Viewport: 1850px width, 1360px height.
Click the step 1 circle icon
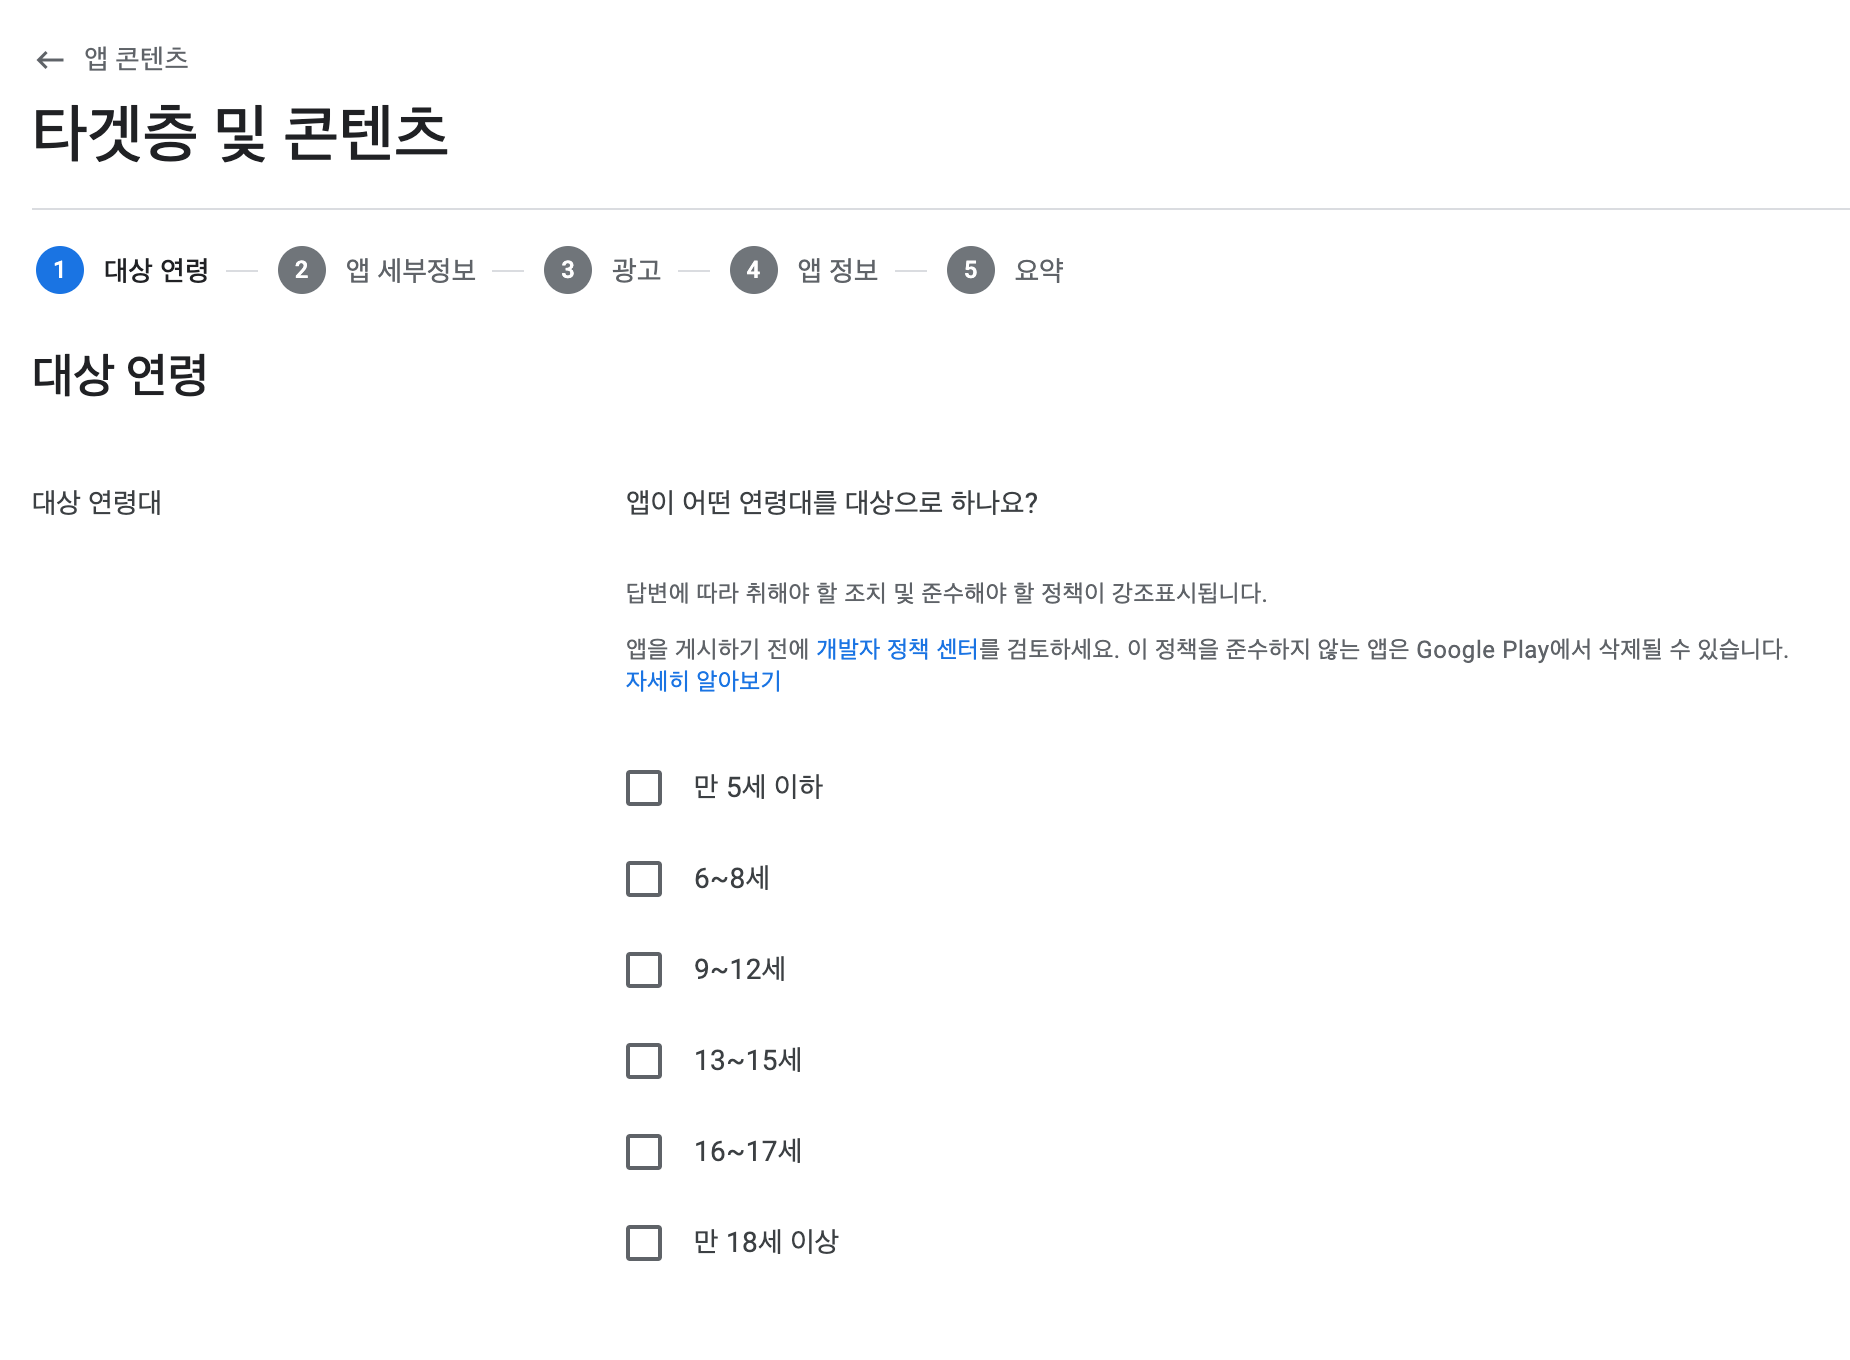click(60, 270)
